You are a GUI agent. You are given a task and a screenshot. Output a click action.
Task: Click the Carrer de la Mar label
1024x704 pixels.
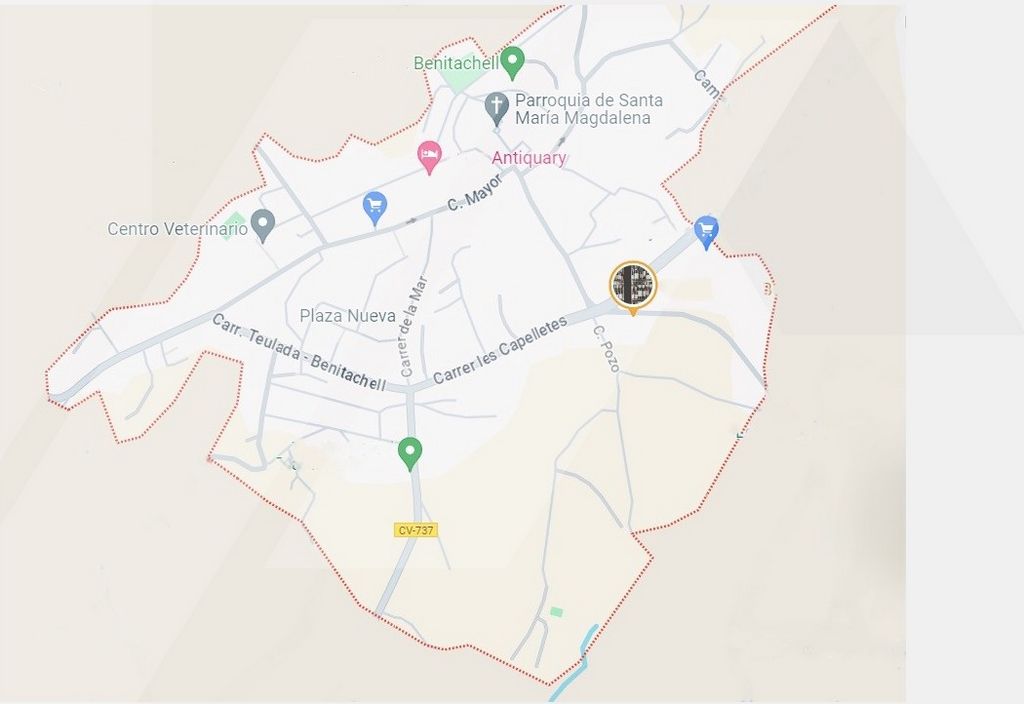[x=413, y=326]
